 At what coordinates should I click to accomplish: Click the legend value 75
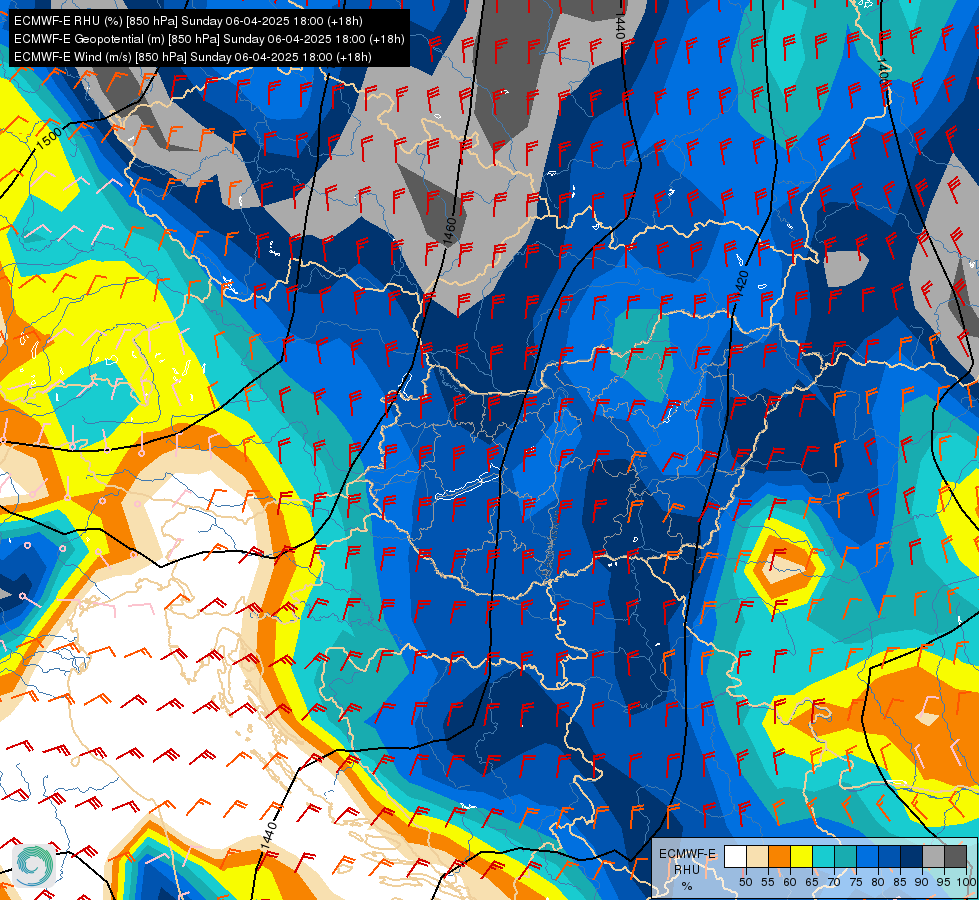pyautogui.click(x=856, y=882)
